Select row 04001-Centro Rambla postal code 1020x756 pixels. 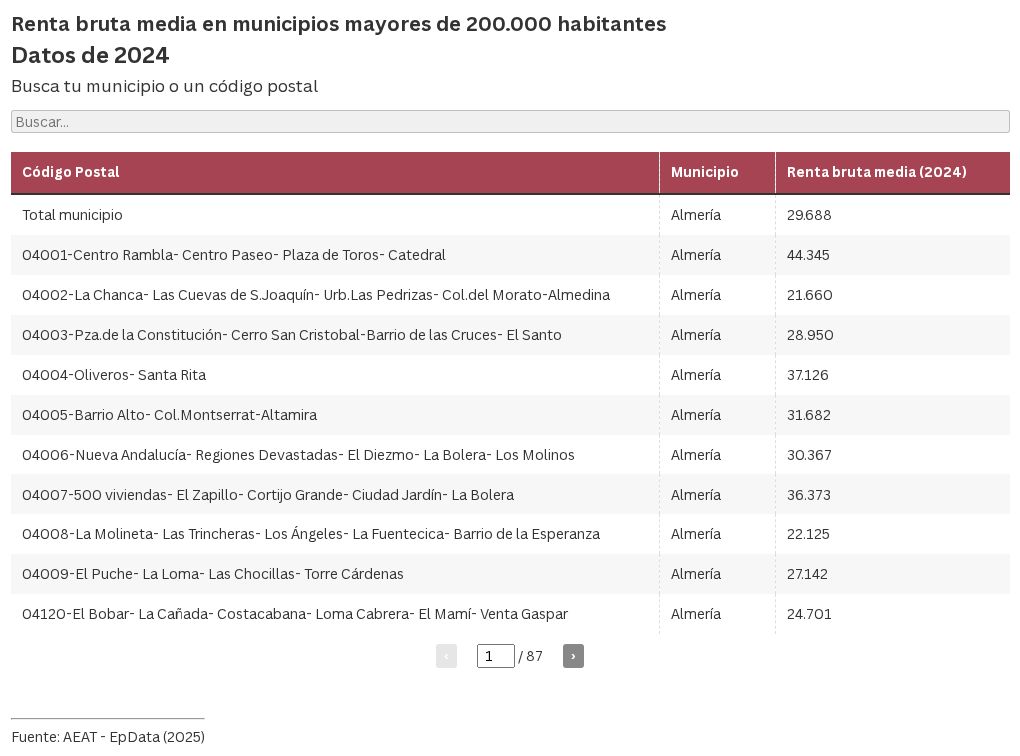[234, 255]
